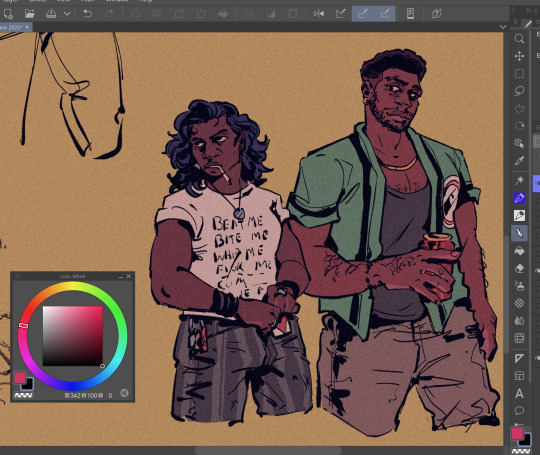The height and width of the screenshot is (455, 540).
Task: Select the Ruler triangle tool
Action: (x=519, y=358)
